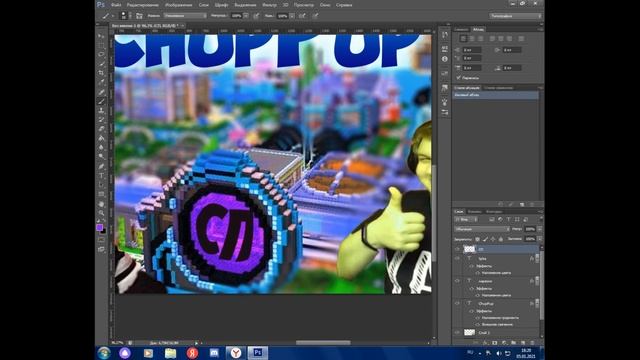The height and width of the screenshot is (360, 640).
Task: Open layer Fill slider arrow
Action: [540, 239]
